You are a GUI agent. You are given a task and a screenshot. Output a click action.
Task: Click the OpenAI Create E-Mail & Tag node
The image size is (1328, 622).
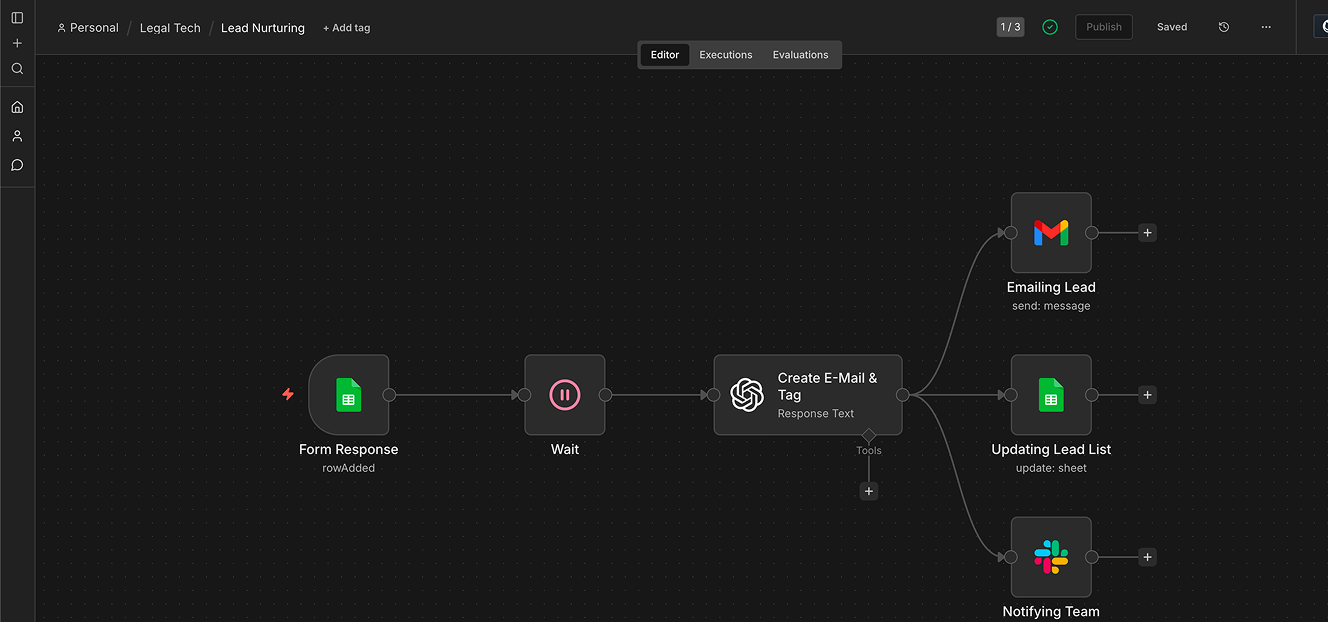point(808,395)
